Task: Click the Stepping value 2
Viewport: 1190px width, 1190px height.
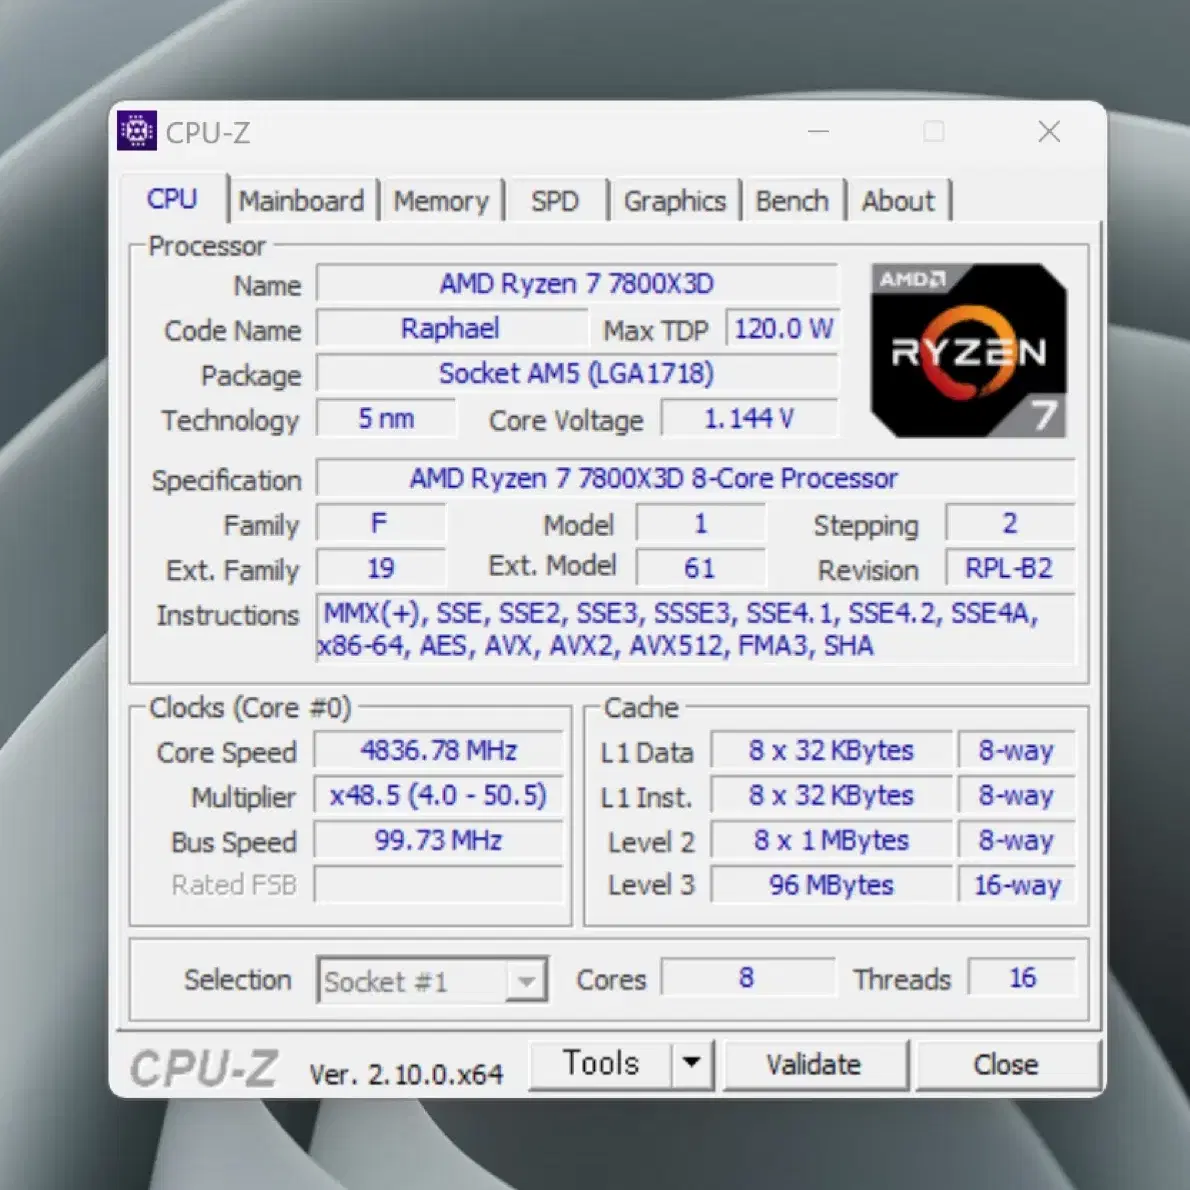Action: coord(1010,523)
